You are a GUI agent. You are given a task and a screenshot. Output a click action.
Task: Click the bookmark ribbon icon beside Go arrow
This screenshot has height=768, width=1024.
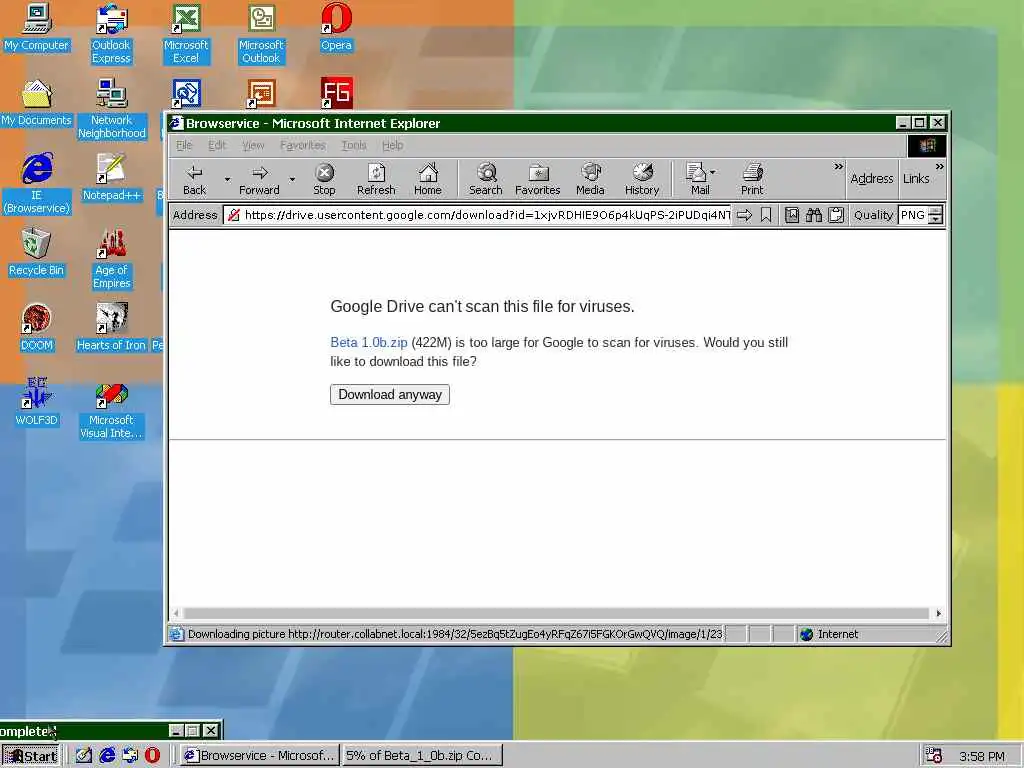tap(766, 215)
